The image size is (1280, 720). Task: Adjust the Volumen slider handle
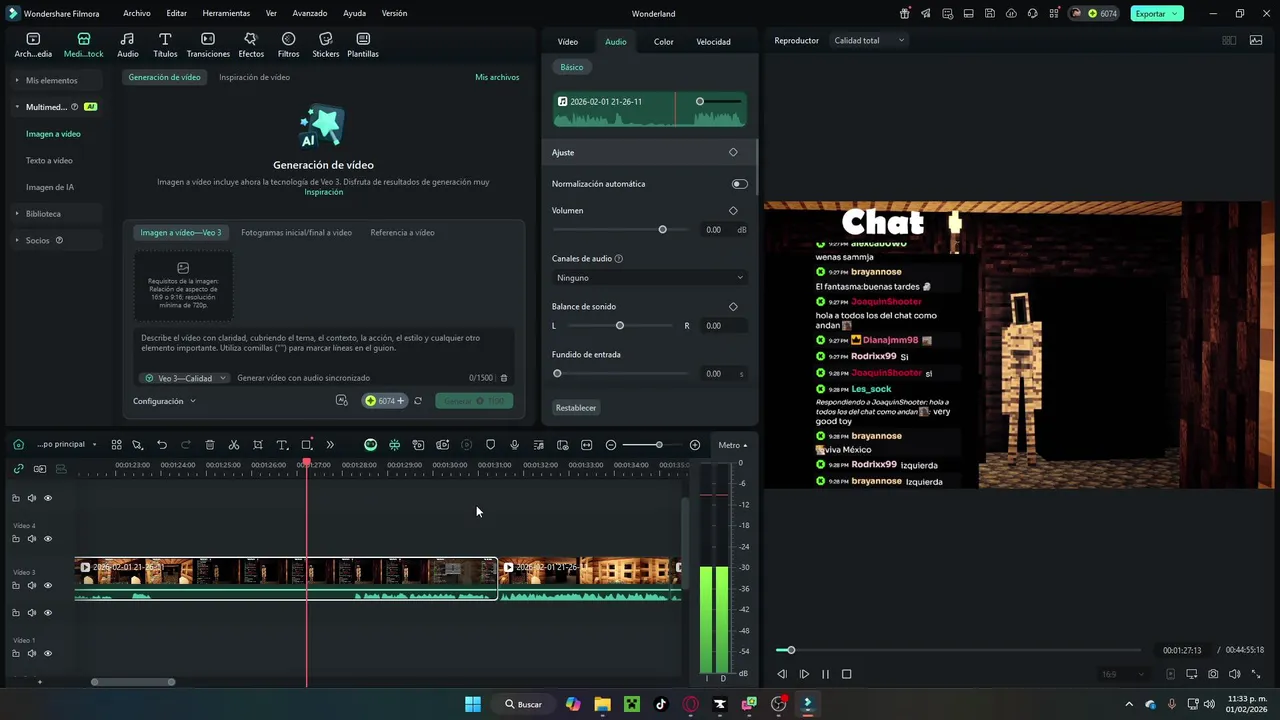click(x=662, y=230)
